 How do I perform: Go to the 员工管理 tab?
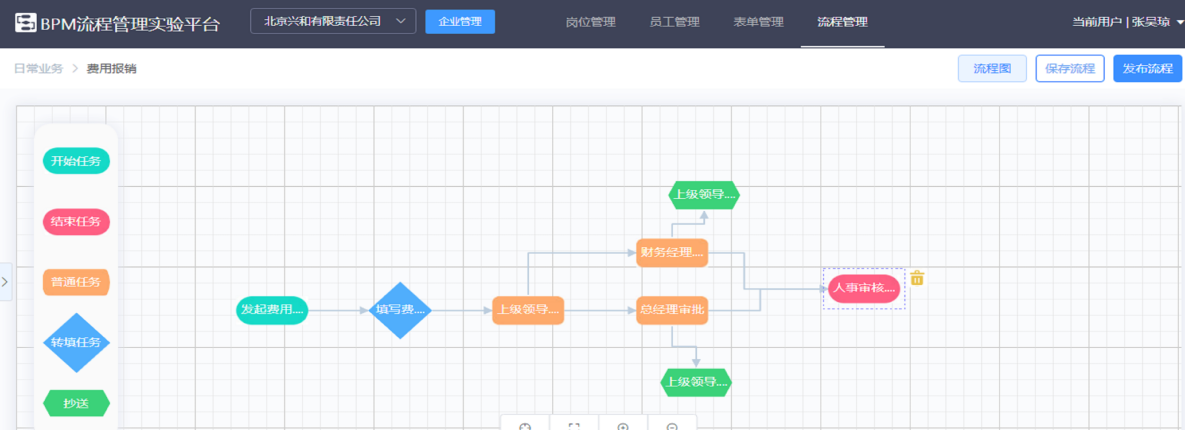[x=674, y=22]
